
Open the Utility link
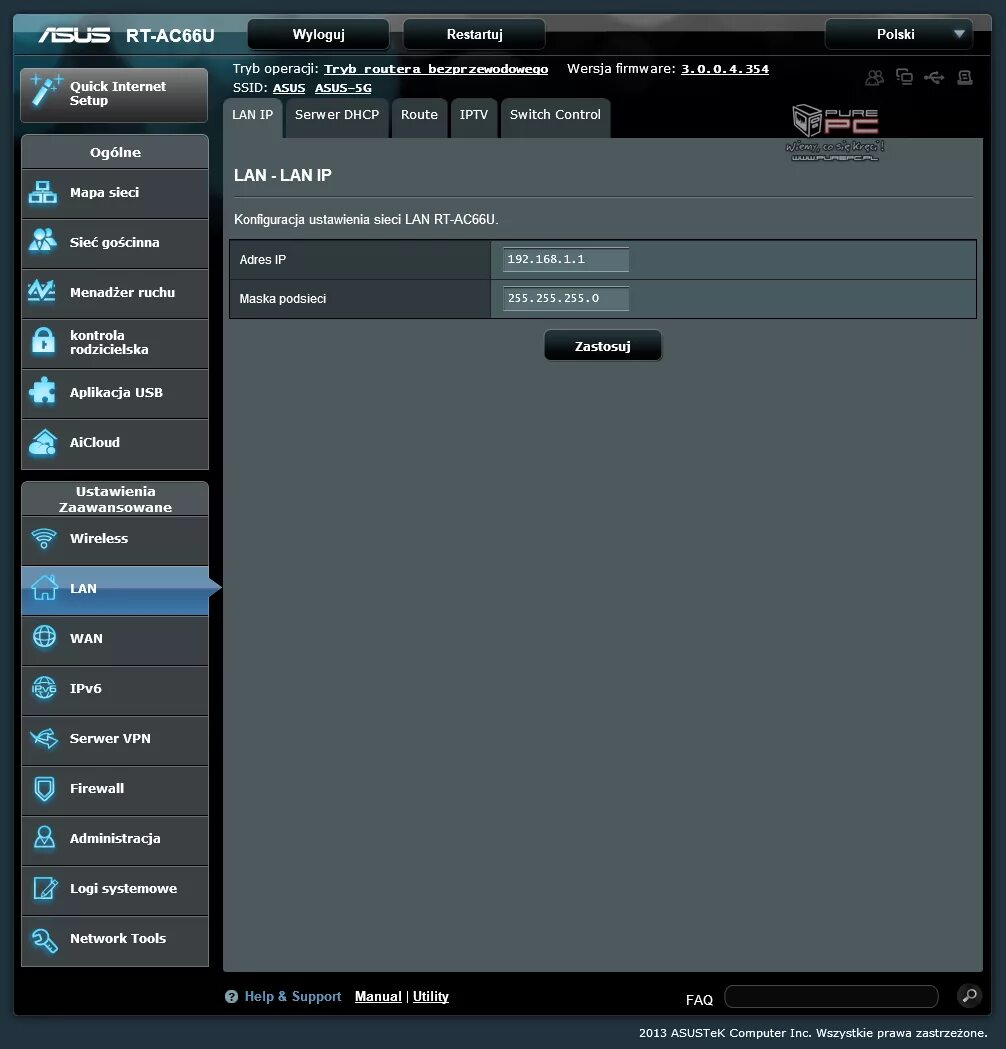pos(431,996)
